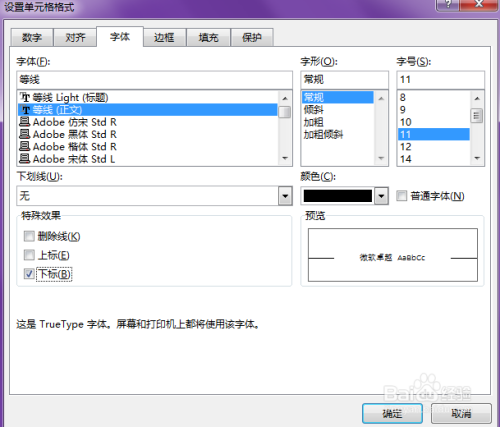Image resolution: width=500 pixels, height=427 pixels.
Task: Select font size 11 in list
Action: tap(434, 134)
